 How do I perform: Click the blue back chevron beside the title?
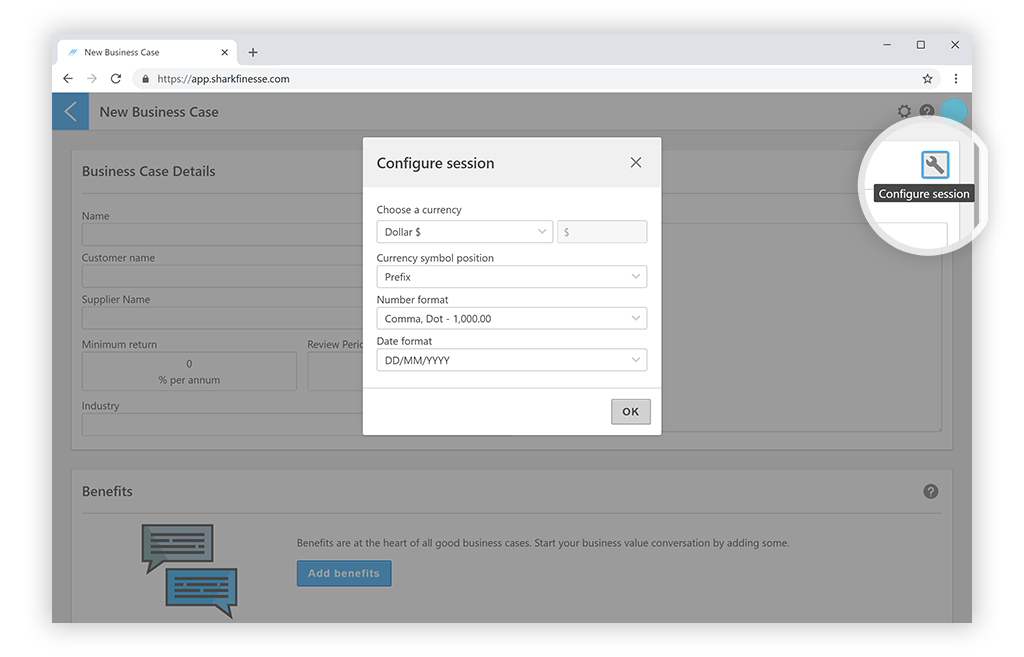point(69,111)
